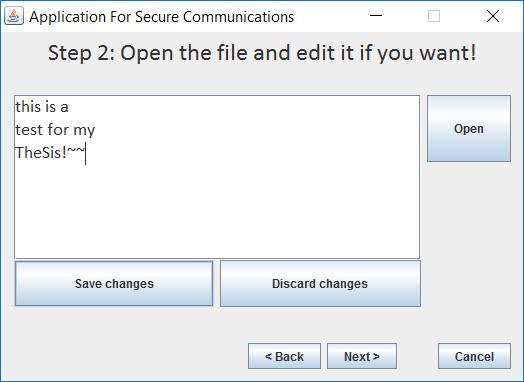Click the word 'test' in the text area
The height and width of the screenshot is (382, 524).
click(x=29, y=130)
